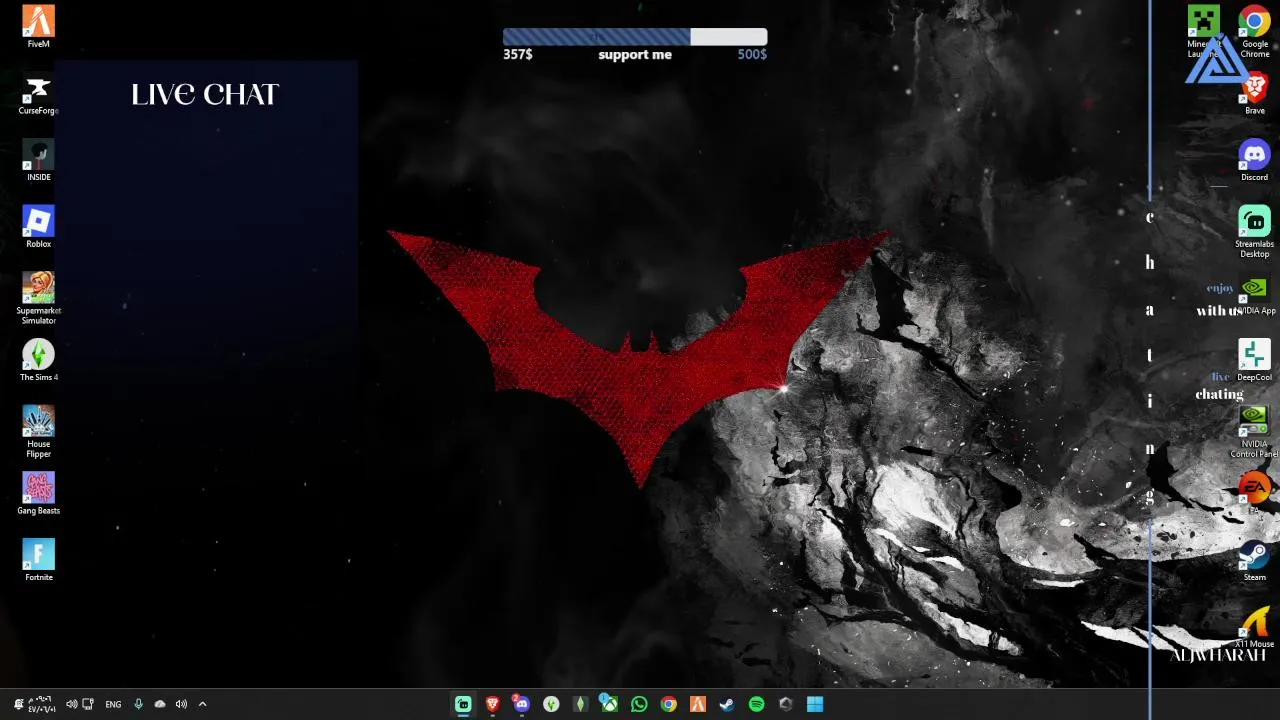Select the Streamlabs Desktop shortcut icon
Image resolution: width=1280 pixels, height=720 pixels.
tap(1254, 232)
